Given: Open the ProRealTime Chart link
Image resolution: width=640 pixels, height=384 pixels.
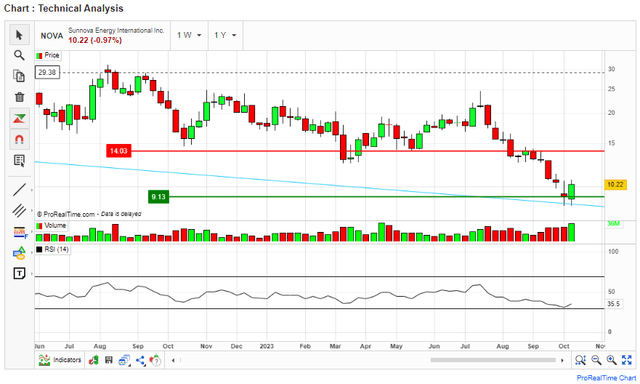Looking at the screenshot, I should point(606,378).
